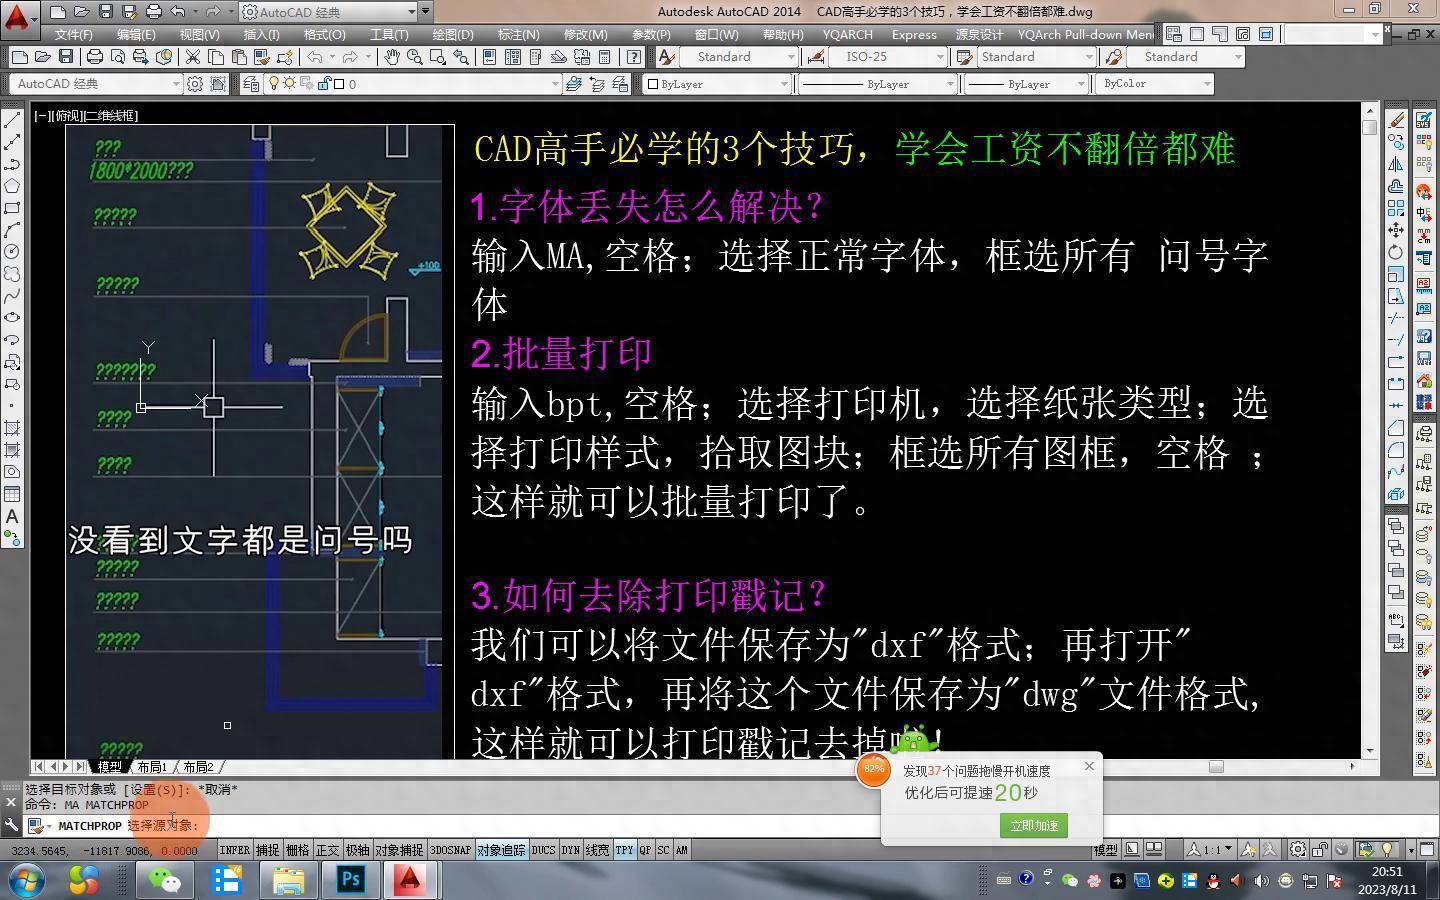Toggle 正交 (Ortho) mode in the status bar
Image resolution: width=1440 pixels, height=900 pixels.
[327, 849]
